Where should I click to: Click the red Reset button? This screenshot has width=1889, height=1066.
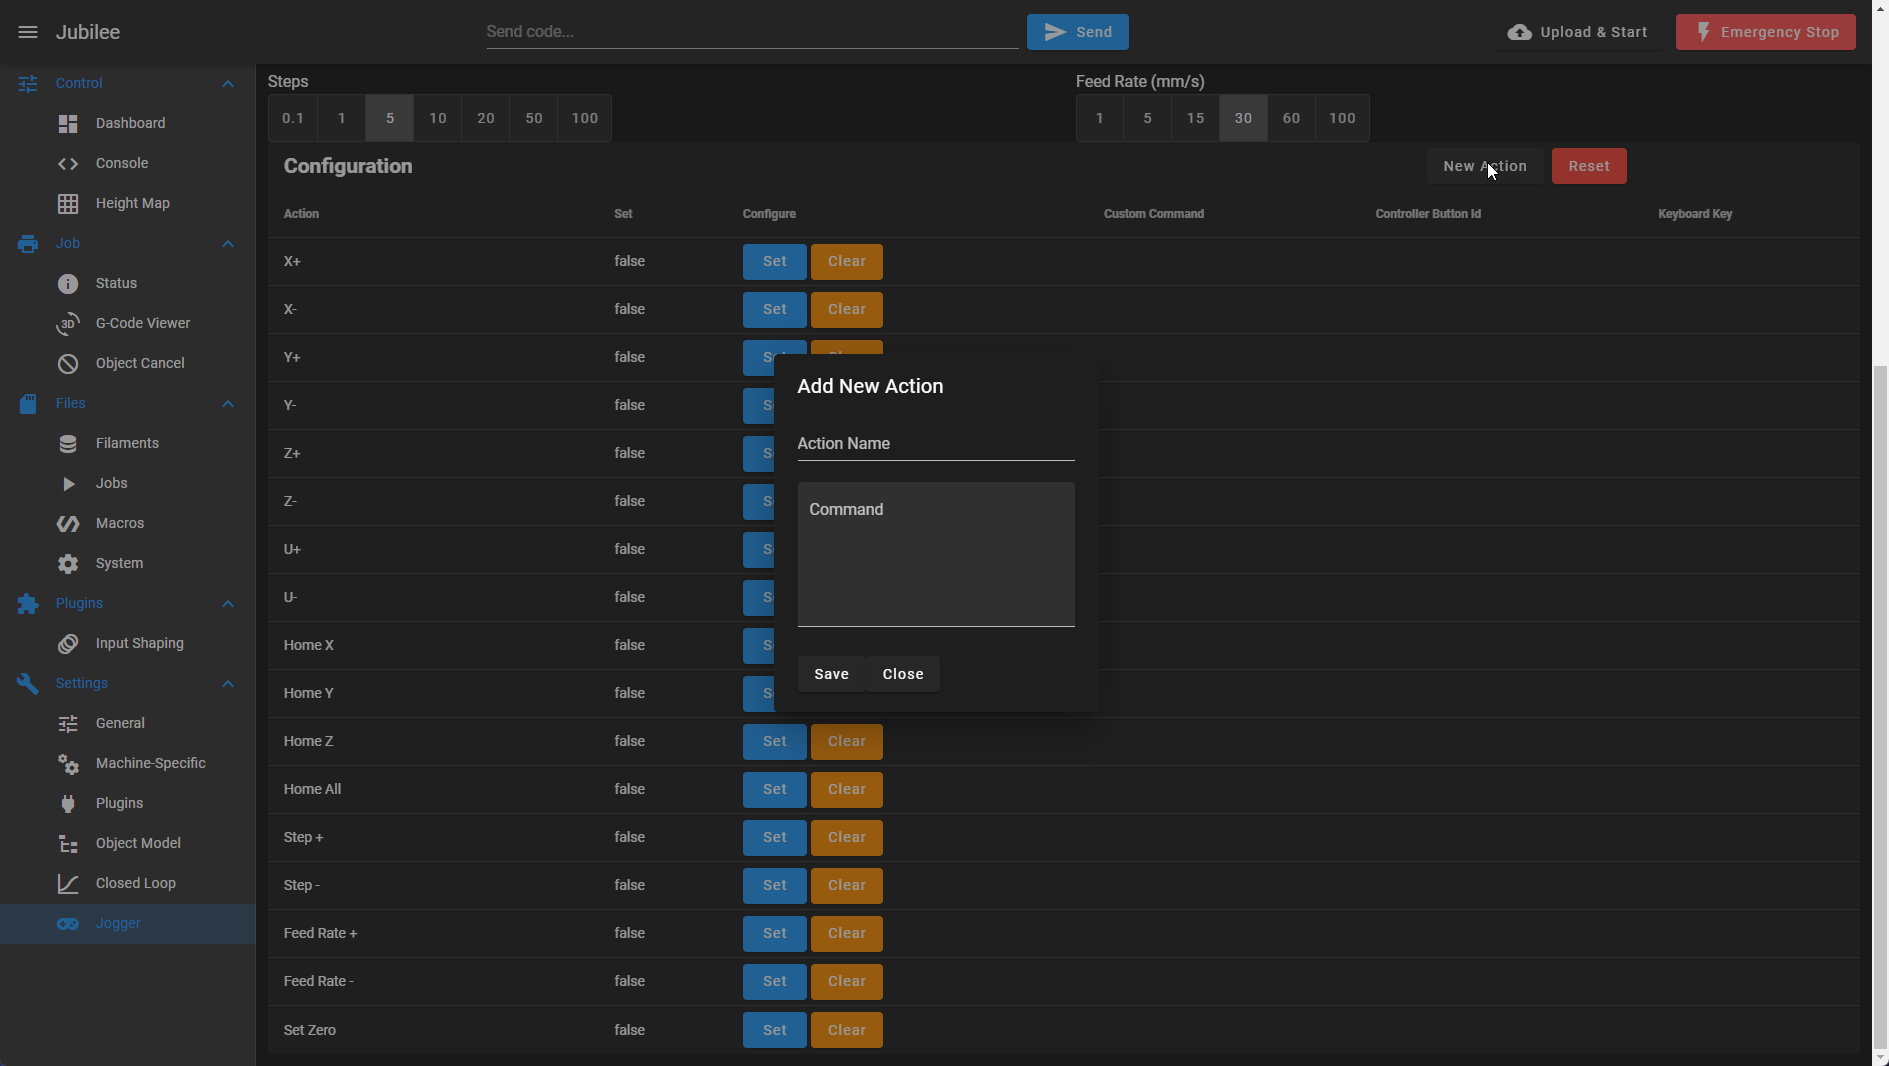(x=1589, y=166)
